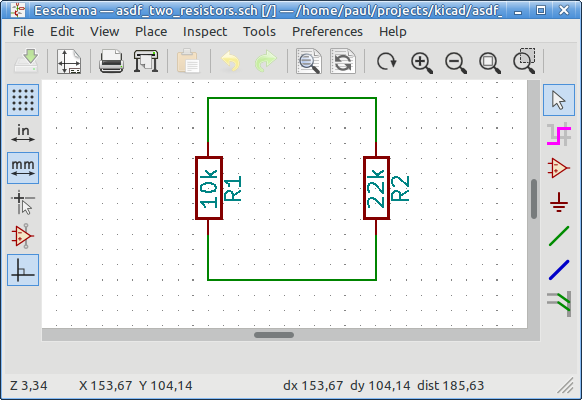Open the Preferences menu
582x400 pixels.
[x=327, y=32]
